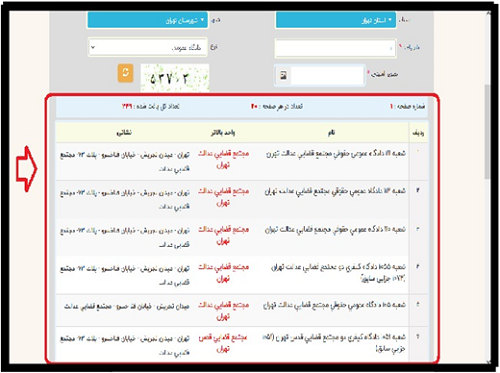Click the page's vertical scrollbar thumb
Image resolution: width=500 pixels, height=373 pixels.
pos(487,132)
